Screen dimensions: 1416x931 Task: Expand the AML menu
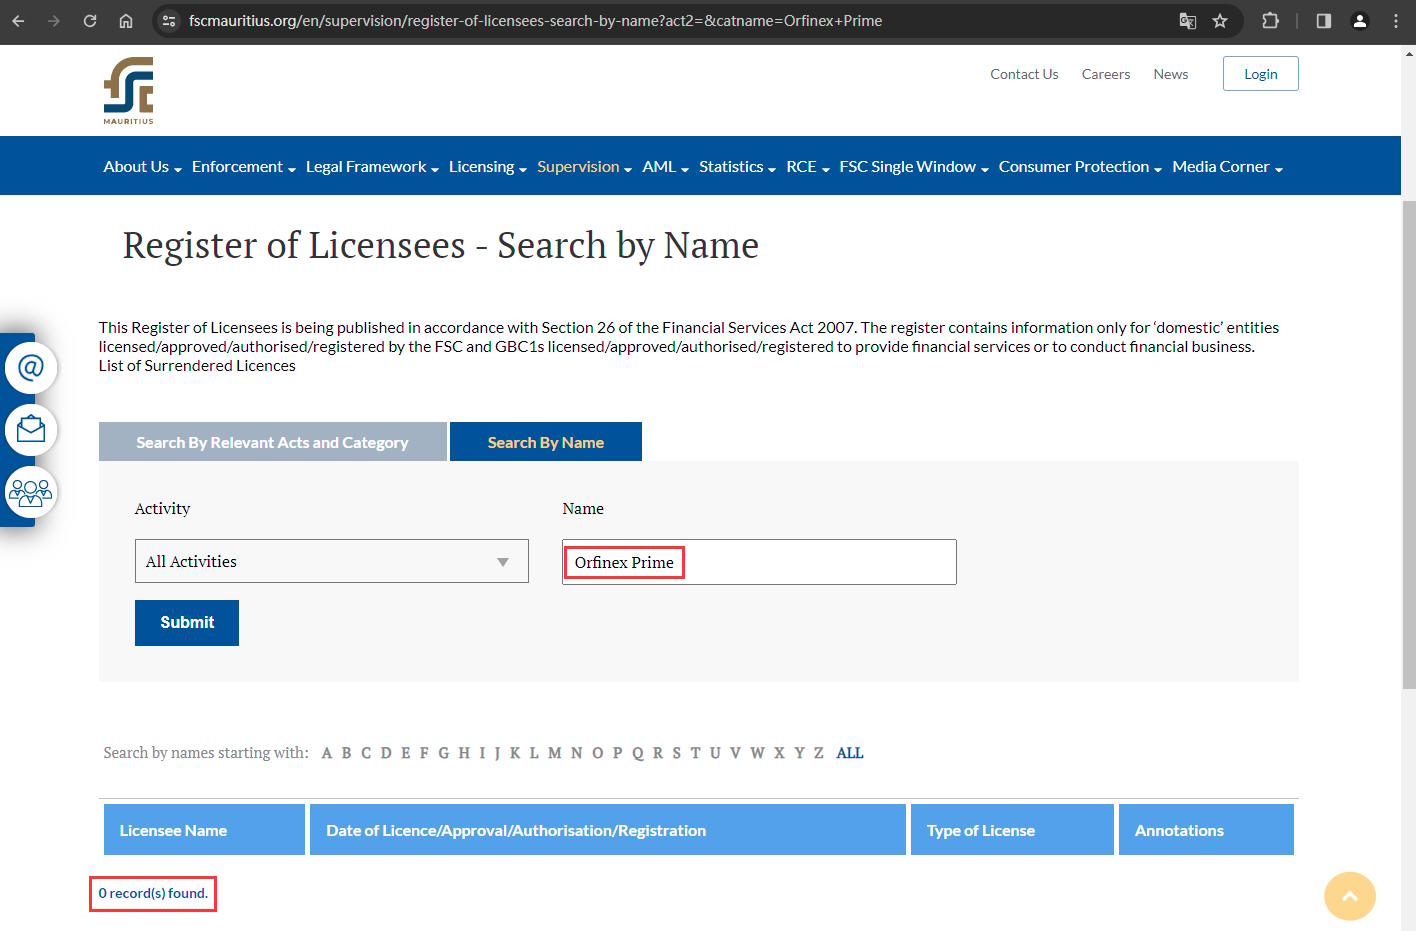point(665,167)
